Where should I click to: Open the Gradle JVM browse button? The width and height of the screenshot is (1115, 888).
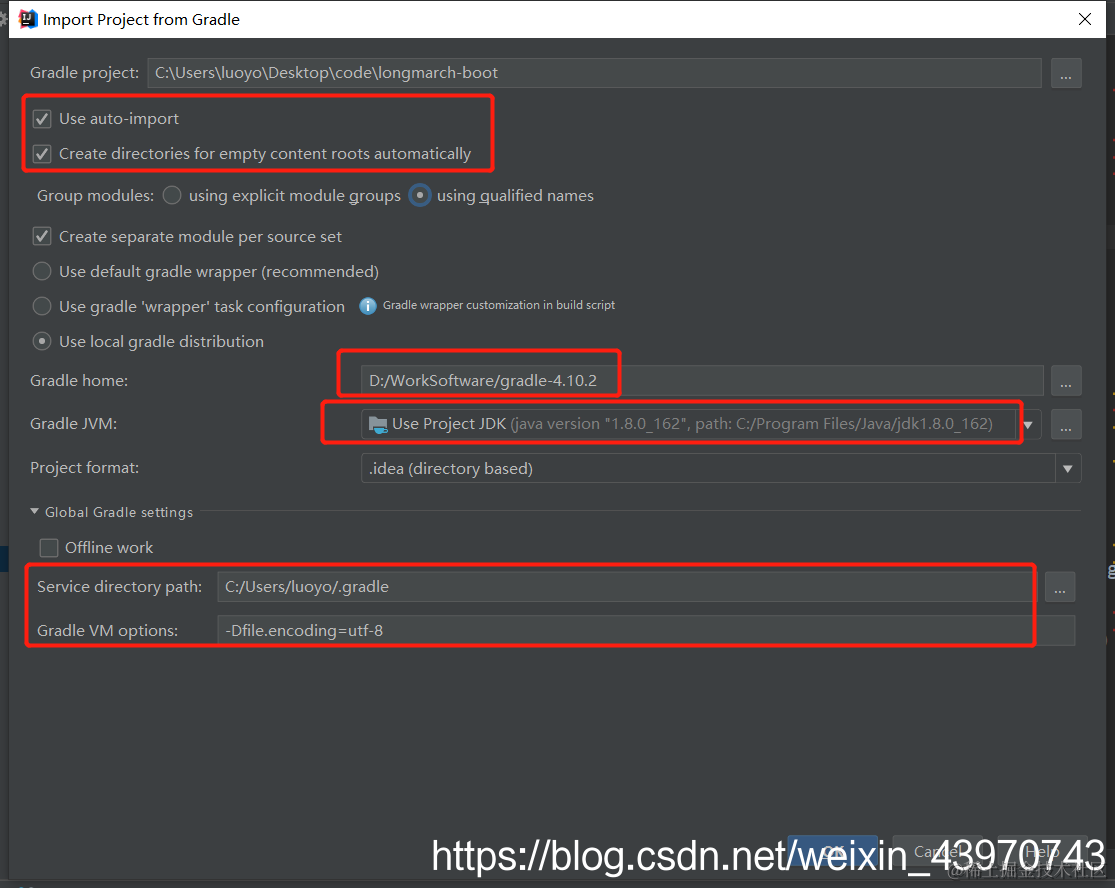tap(1065, 424)
